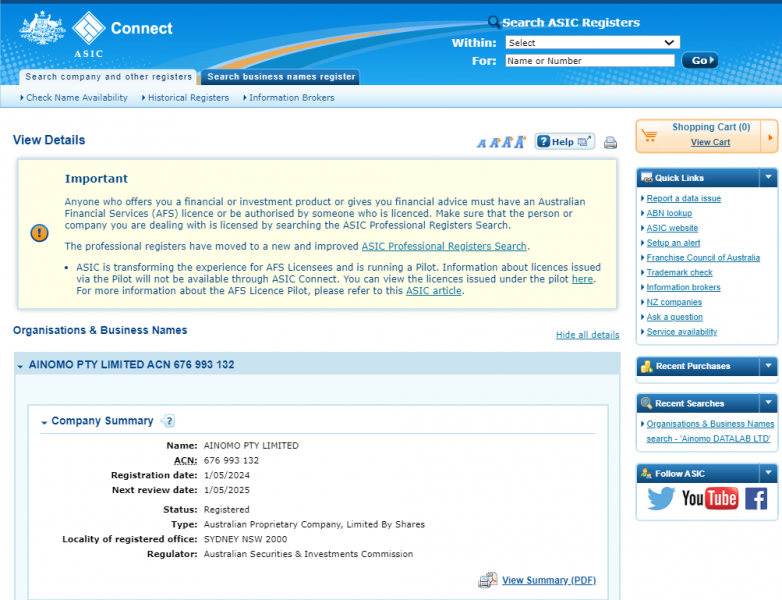The height and width of the screenshot is (600, 782).
Task: Collapse the Follow ASIC panel arrow
Action: point(768,473)
